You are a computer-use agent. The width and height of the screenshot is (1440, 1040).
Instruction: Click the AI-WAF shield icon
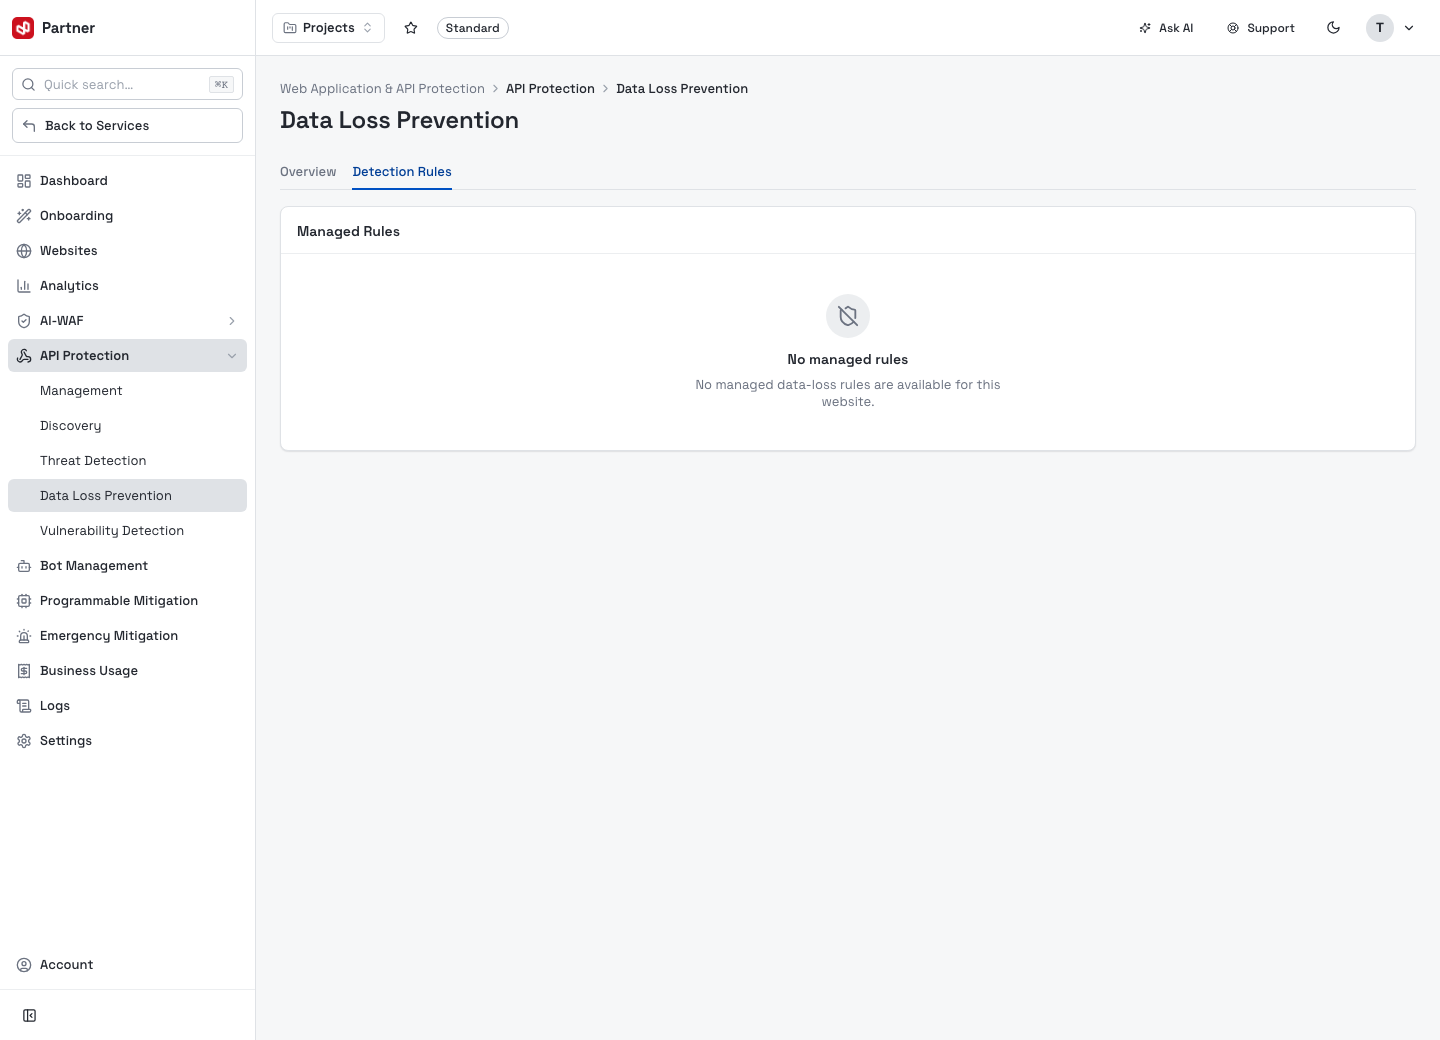click(x=24, y=321)
